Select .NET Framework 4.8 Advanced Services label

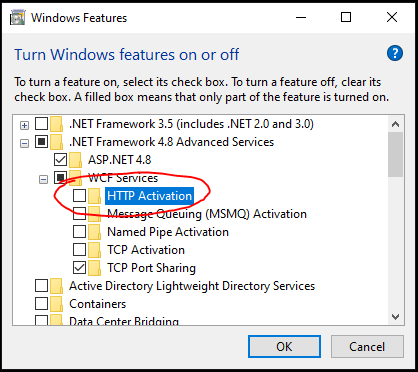tap(171, 142)
